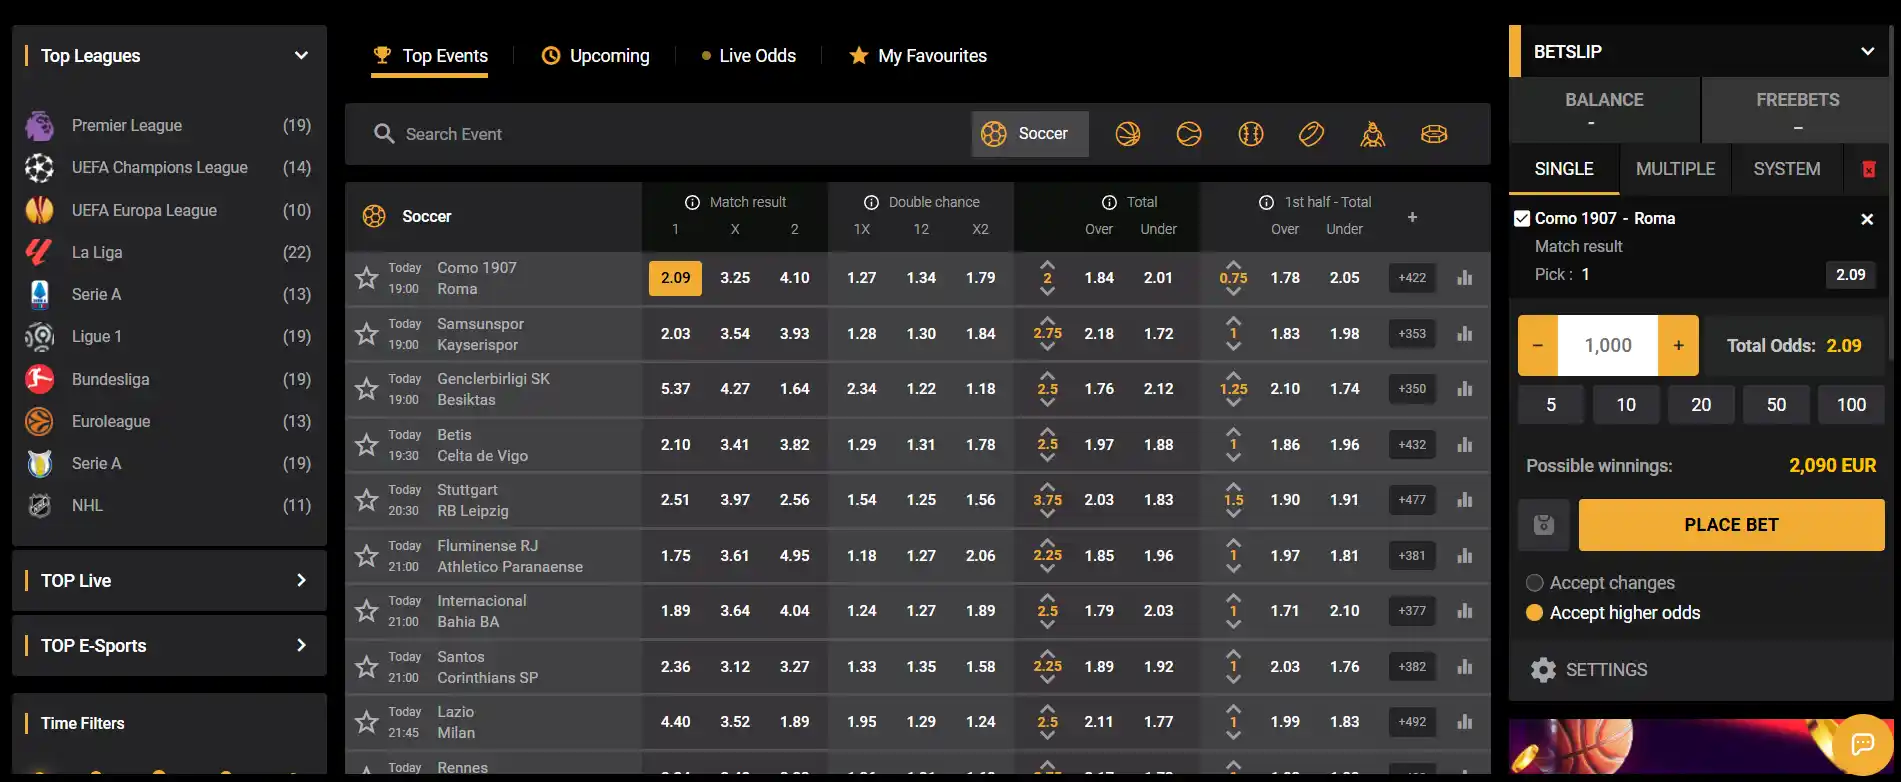The height and width of the screenshot is (782, 1901).
Task: Click the UEFA Champions League ball icon
Action: pyautogui.click(x=39, y=168)
